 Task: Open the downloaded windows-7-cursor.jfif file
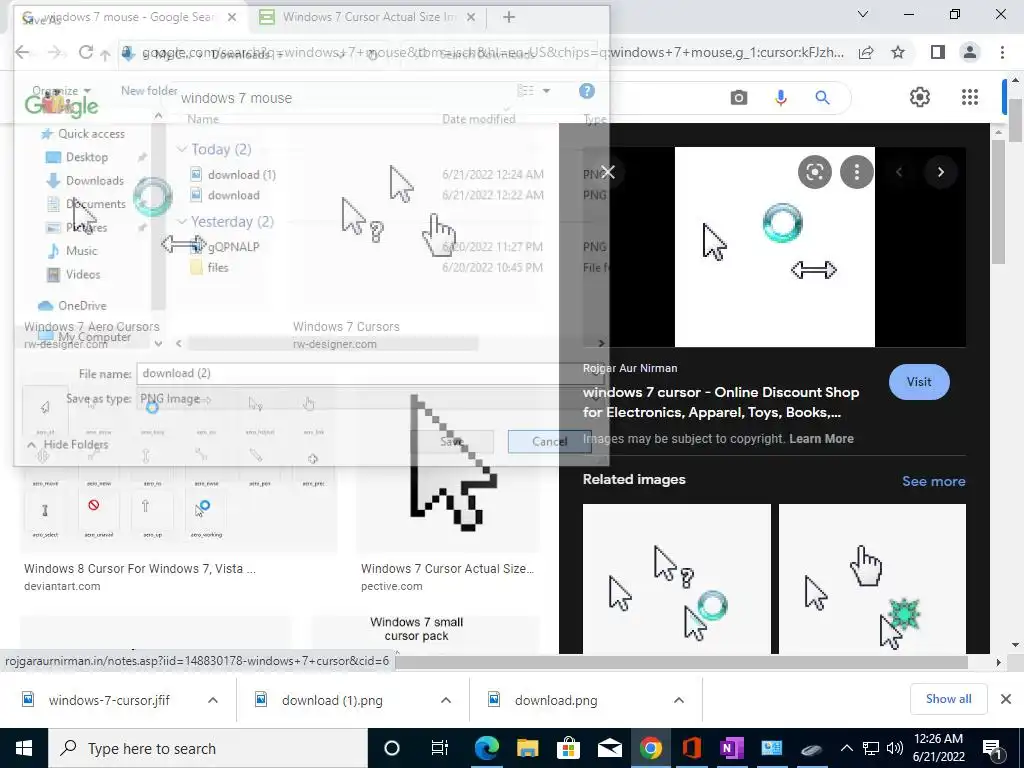pyautogui.click(x=108, y=700)
